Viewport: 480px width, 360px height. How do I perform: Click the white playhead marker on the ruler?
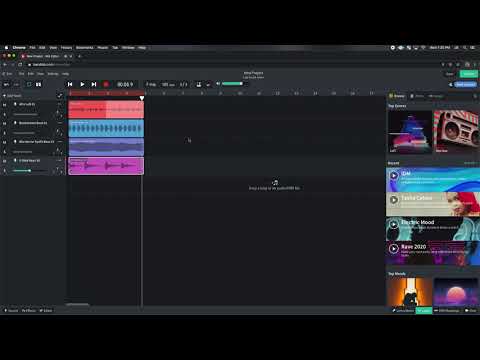click(142, 98)
